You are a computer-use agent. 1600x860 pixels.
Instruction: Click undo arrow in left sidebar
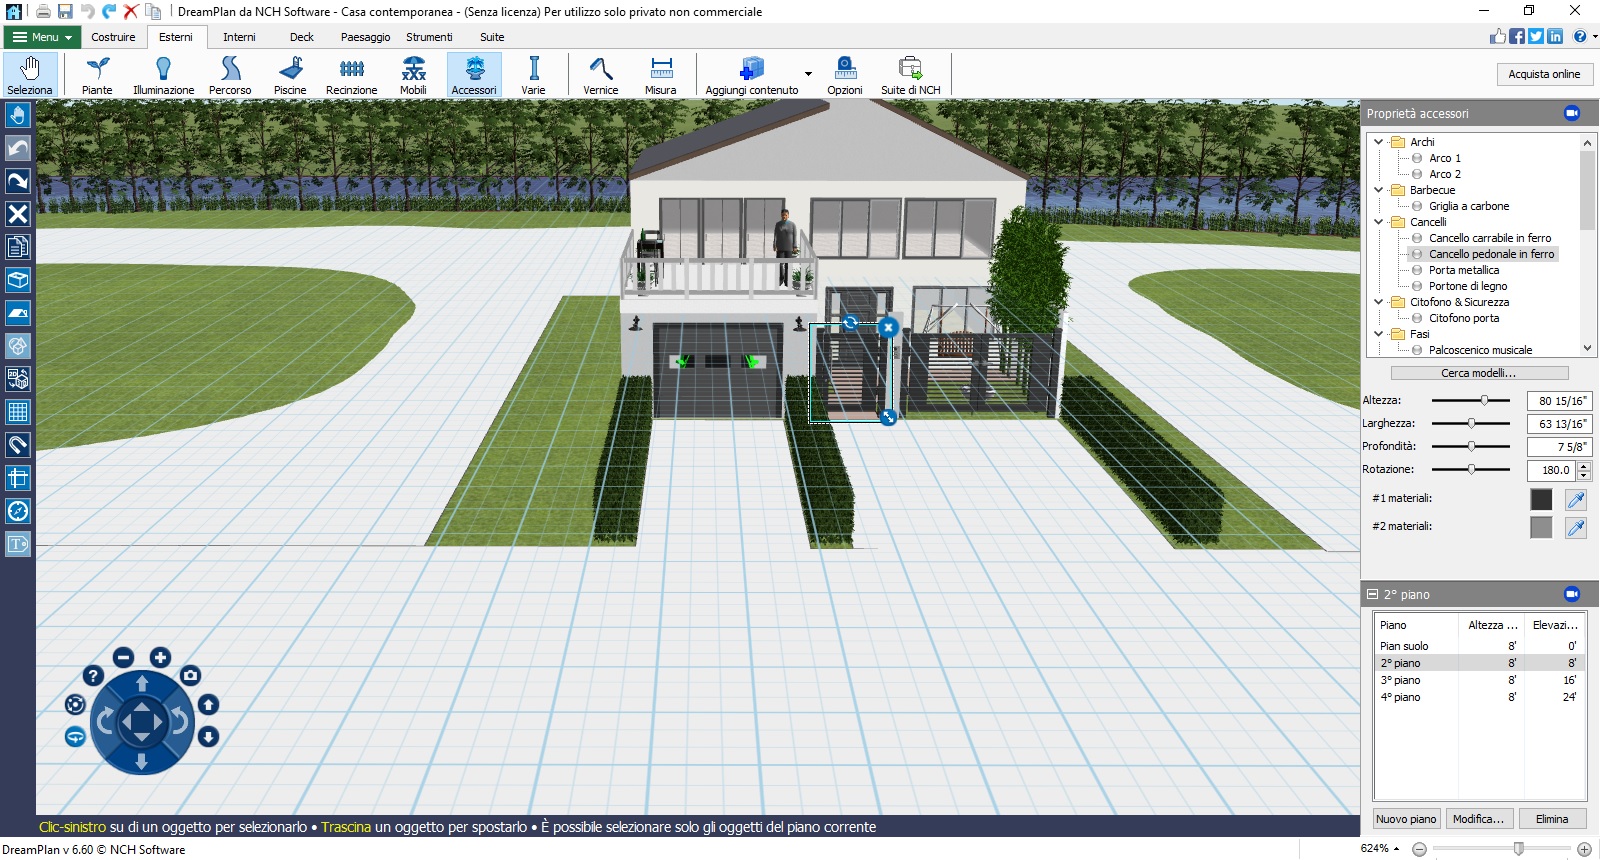coord(18,148)
